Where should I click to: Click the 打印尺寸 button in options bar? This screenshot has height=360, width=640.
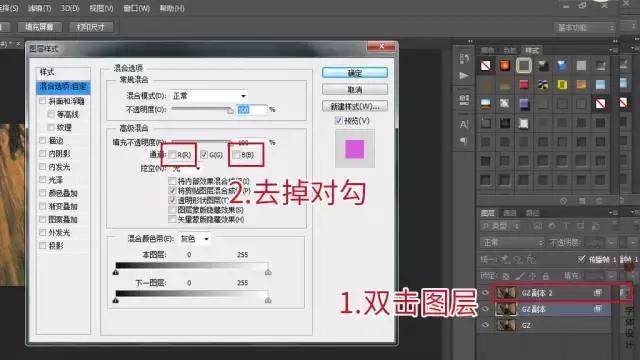(x=91, y=27)
